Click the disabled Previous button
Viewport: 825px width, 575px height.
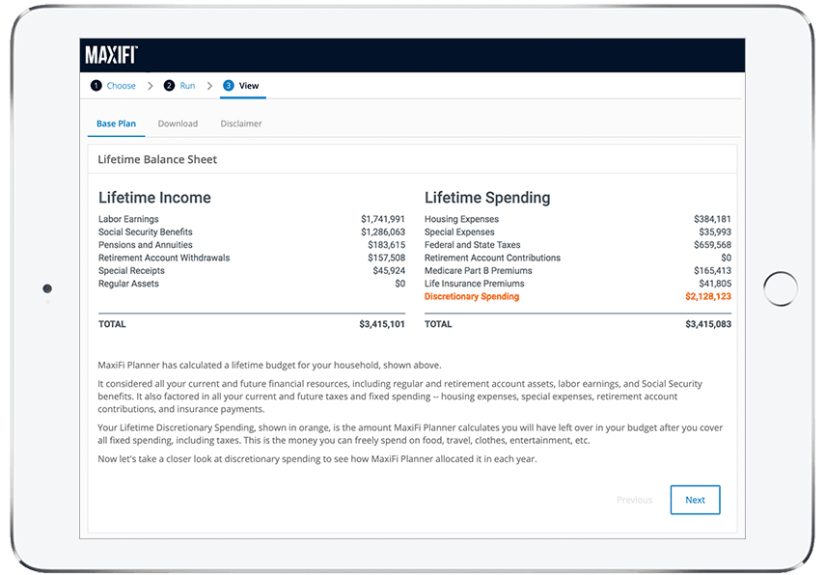pos(634,500)
